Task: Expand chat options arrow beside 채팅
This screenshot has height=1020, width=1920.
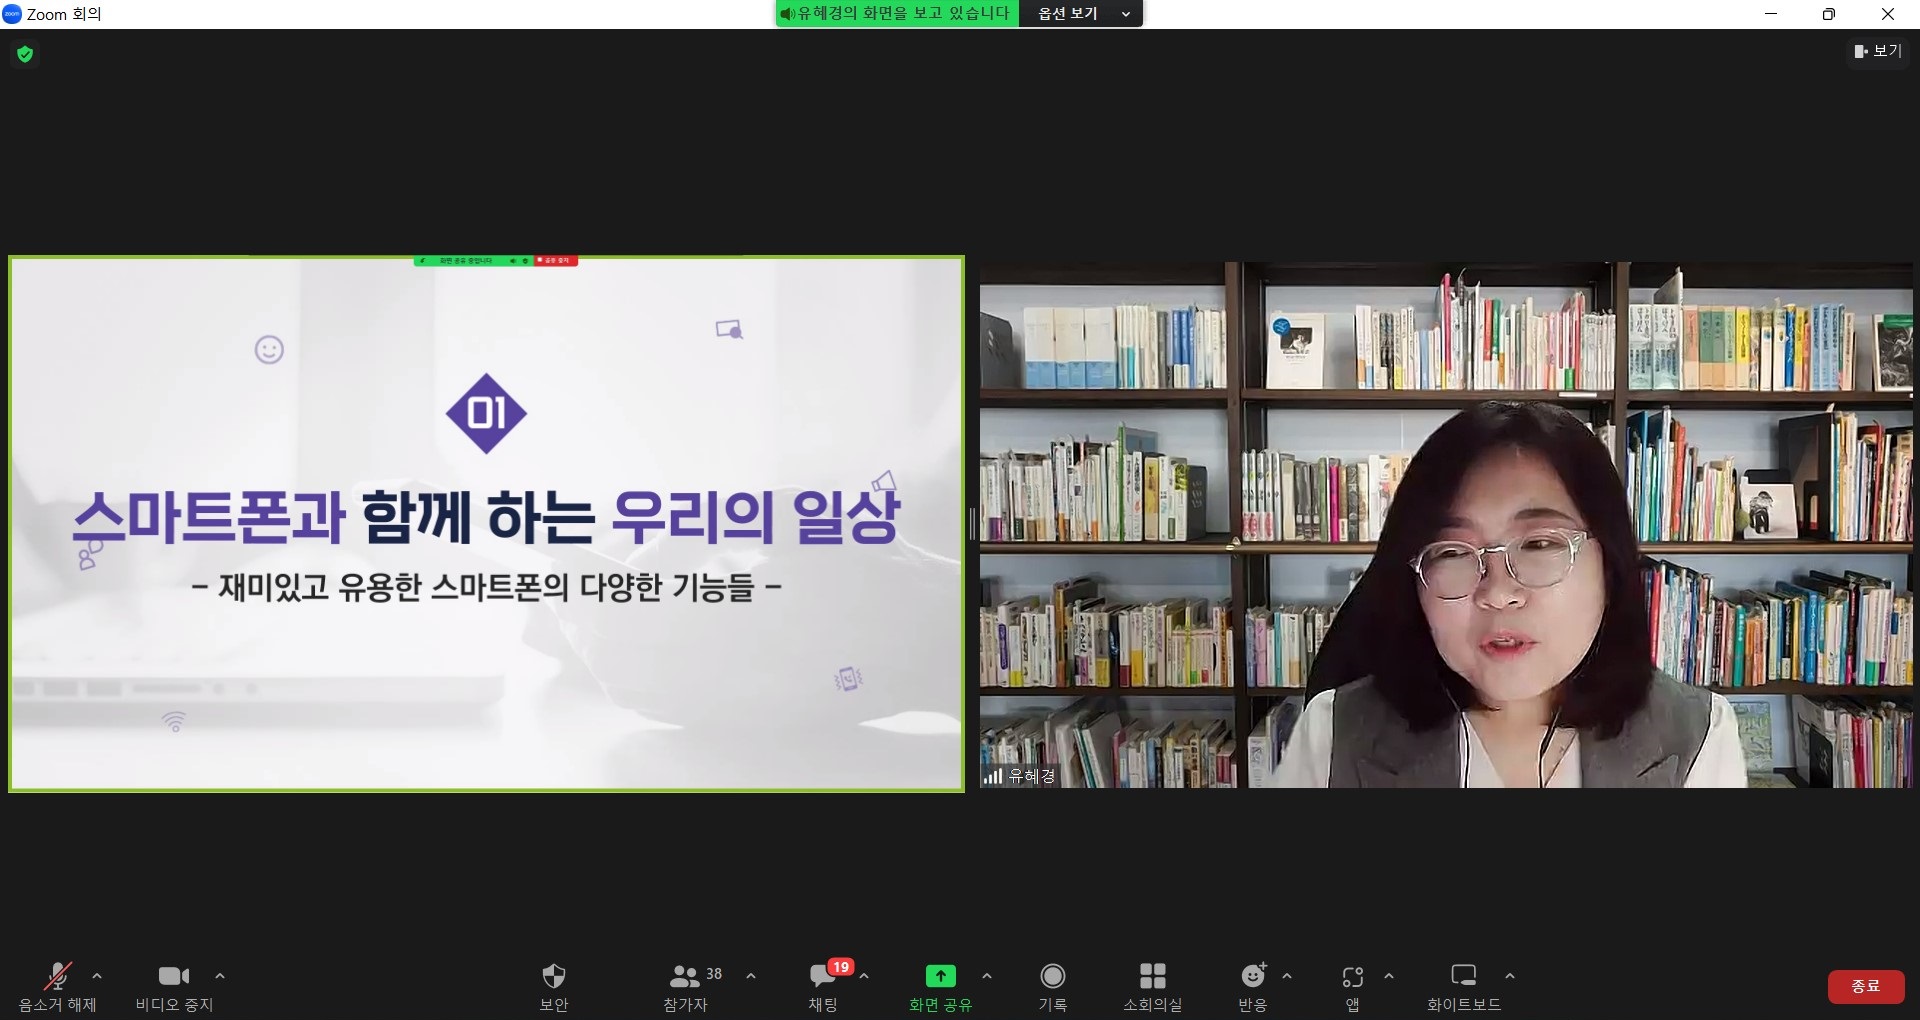Action: click(x=864, y=976)
